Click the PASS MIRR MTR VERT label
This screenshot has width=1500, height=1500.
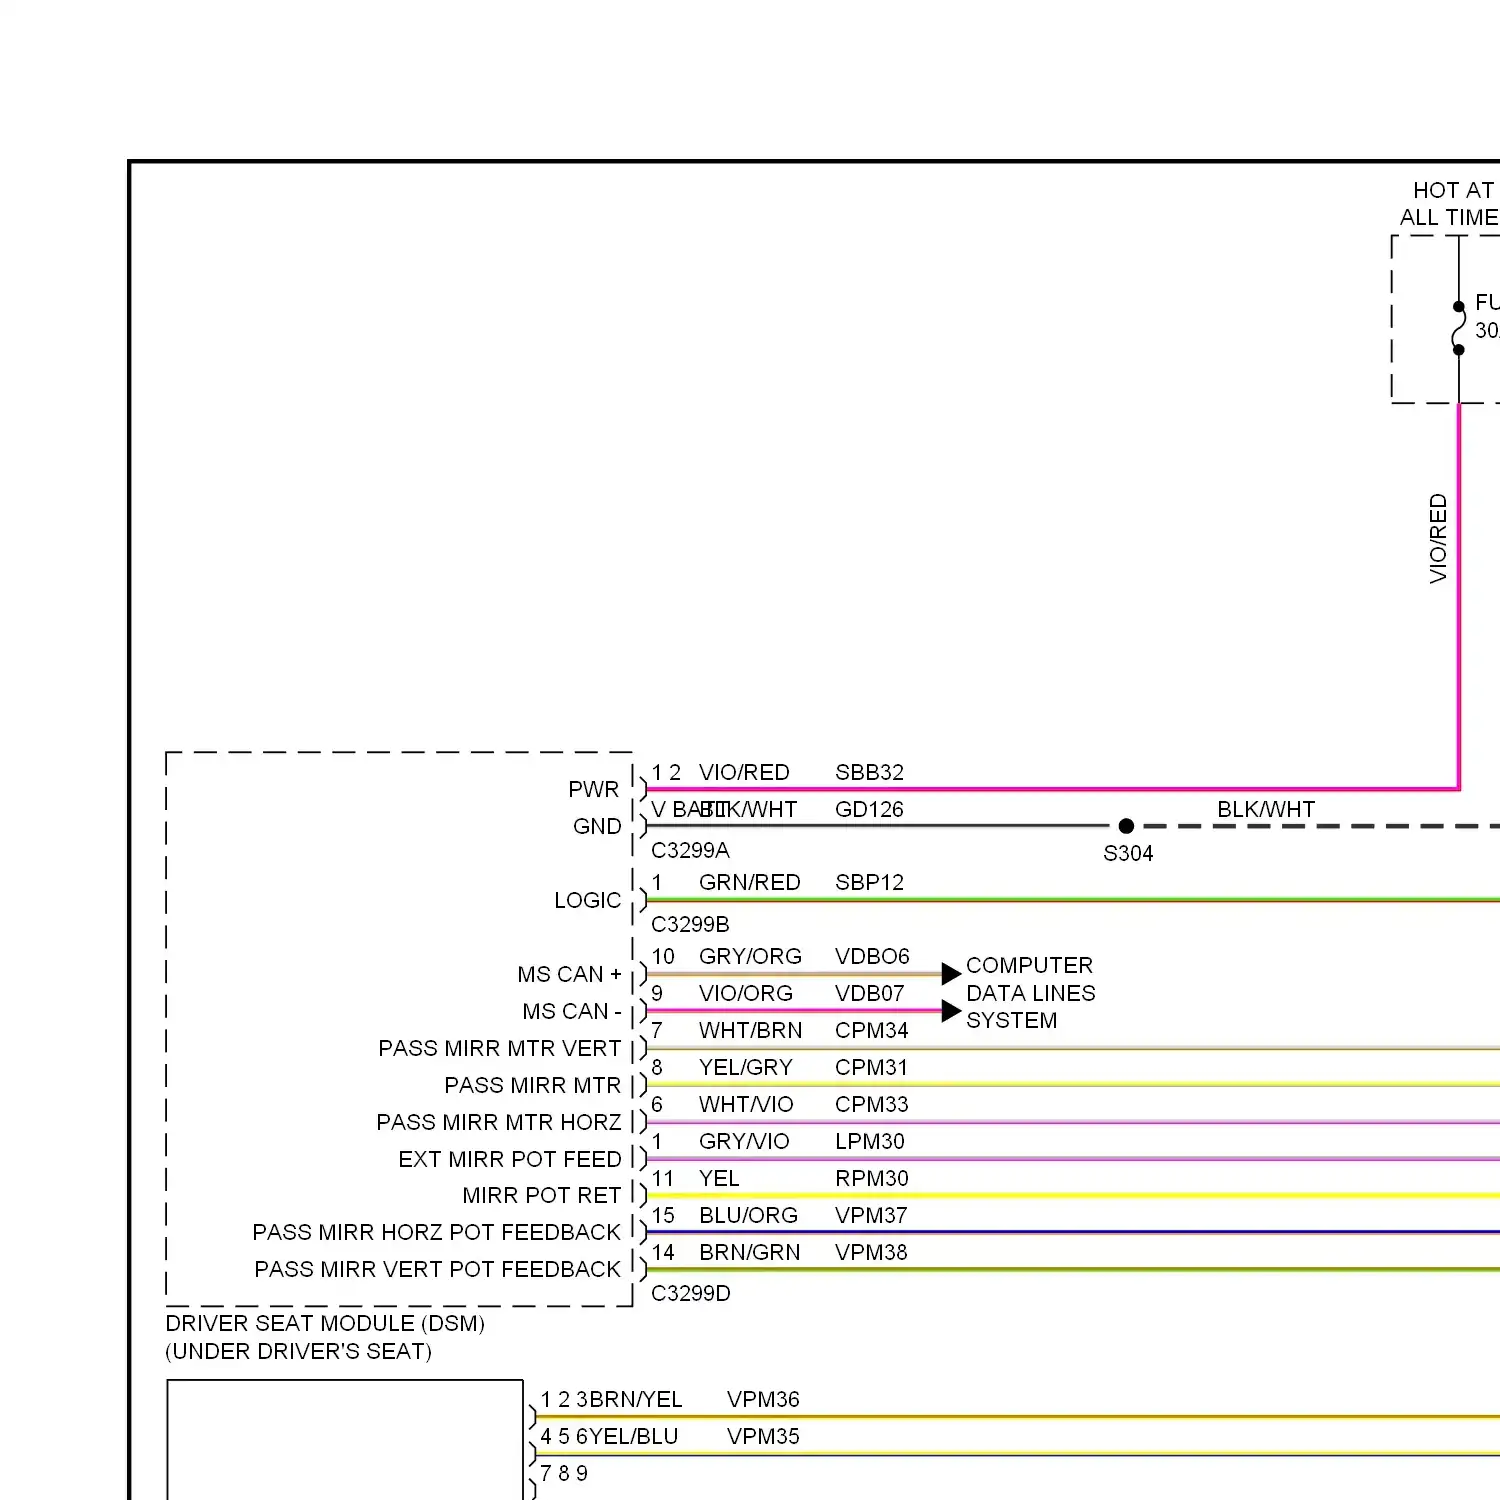500,1048
